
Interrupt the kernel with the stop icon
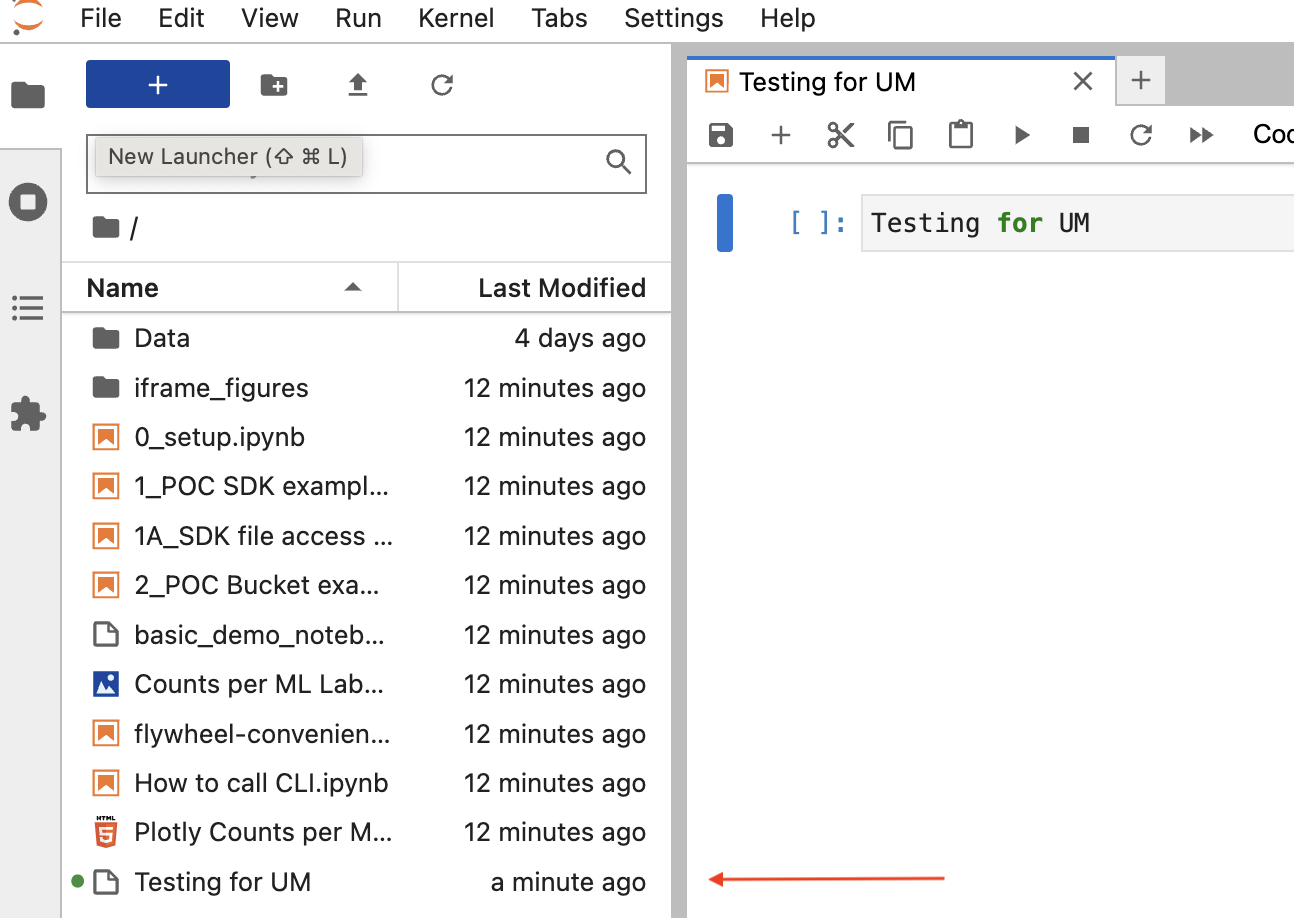[x=1081, y=135]
